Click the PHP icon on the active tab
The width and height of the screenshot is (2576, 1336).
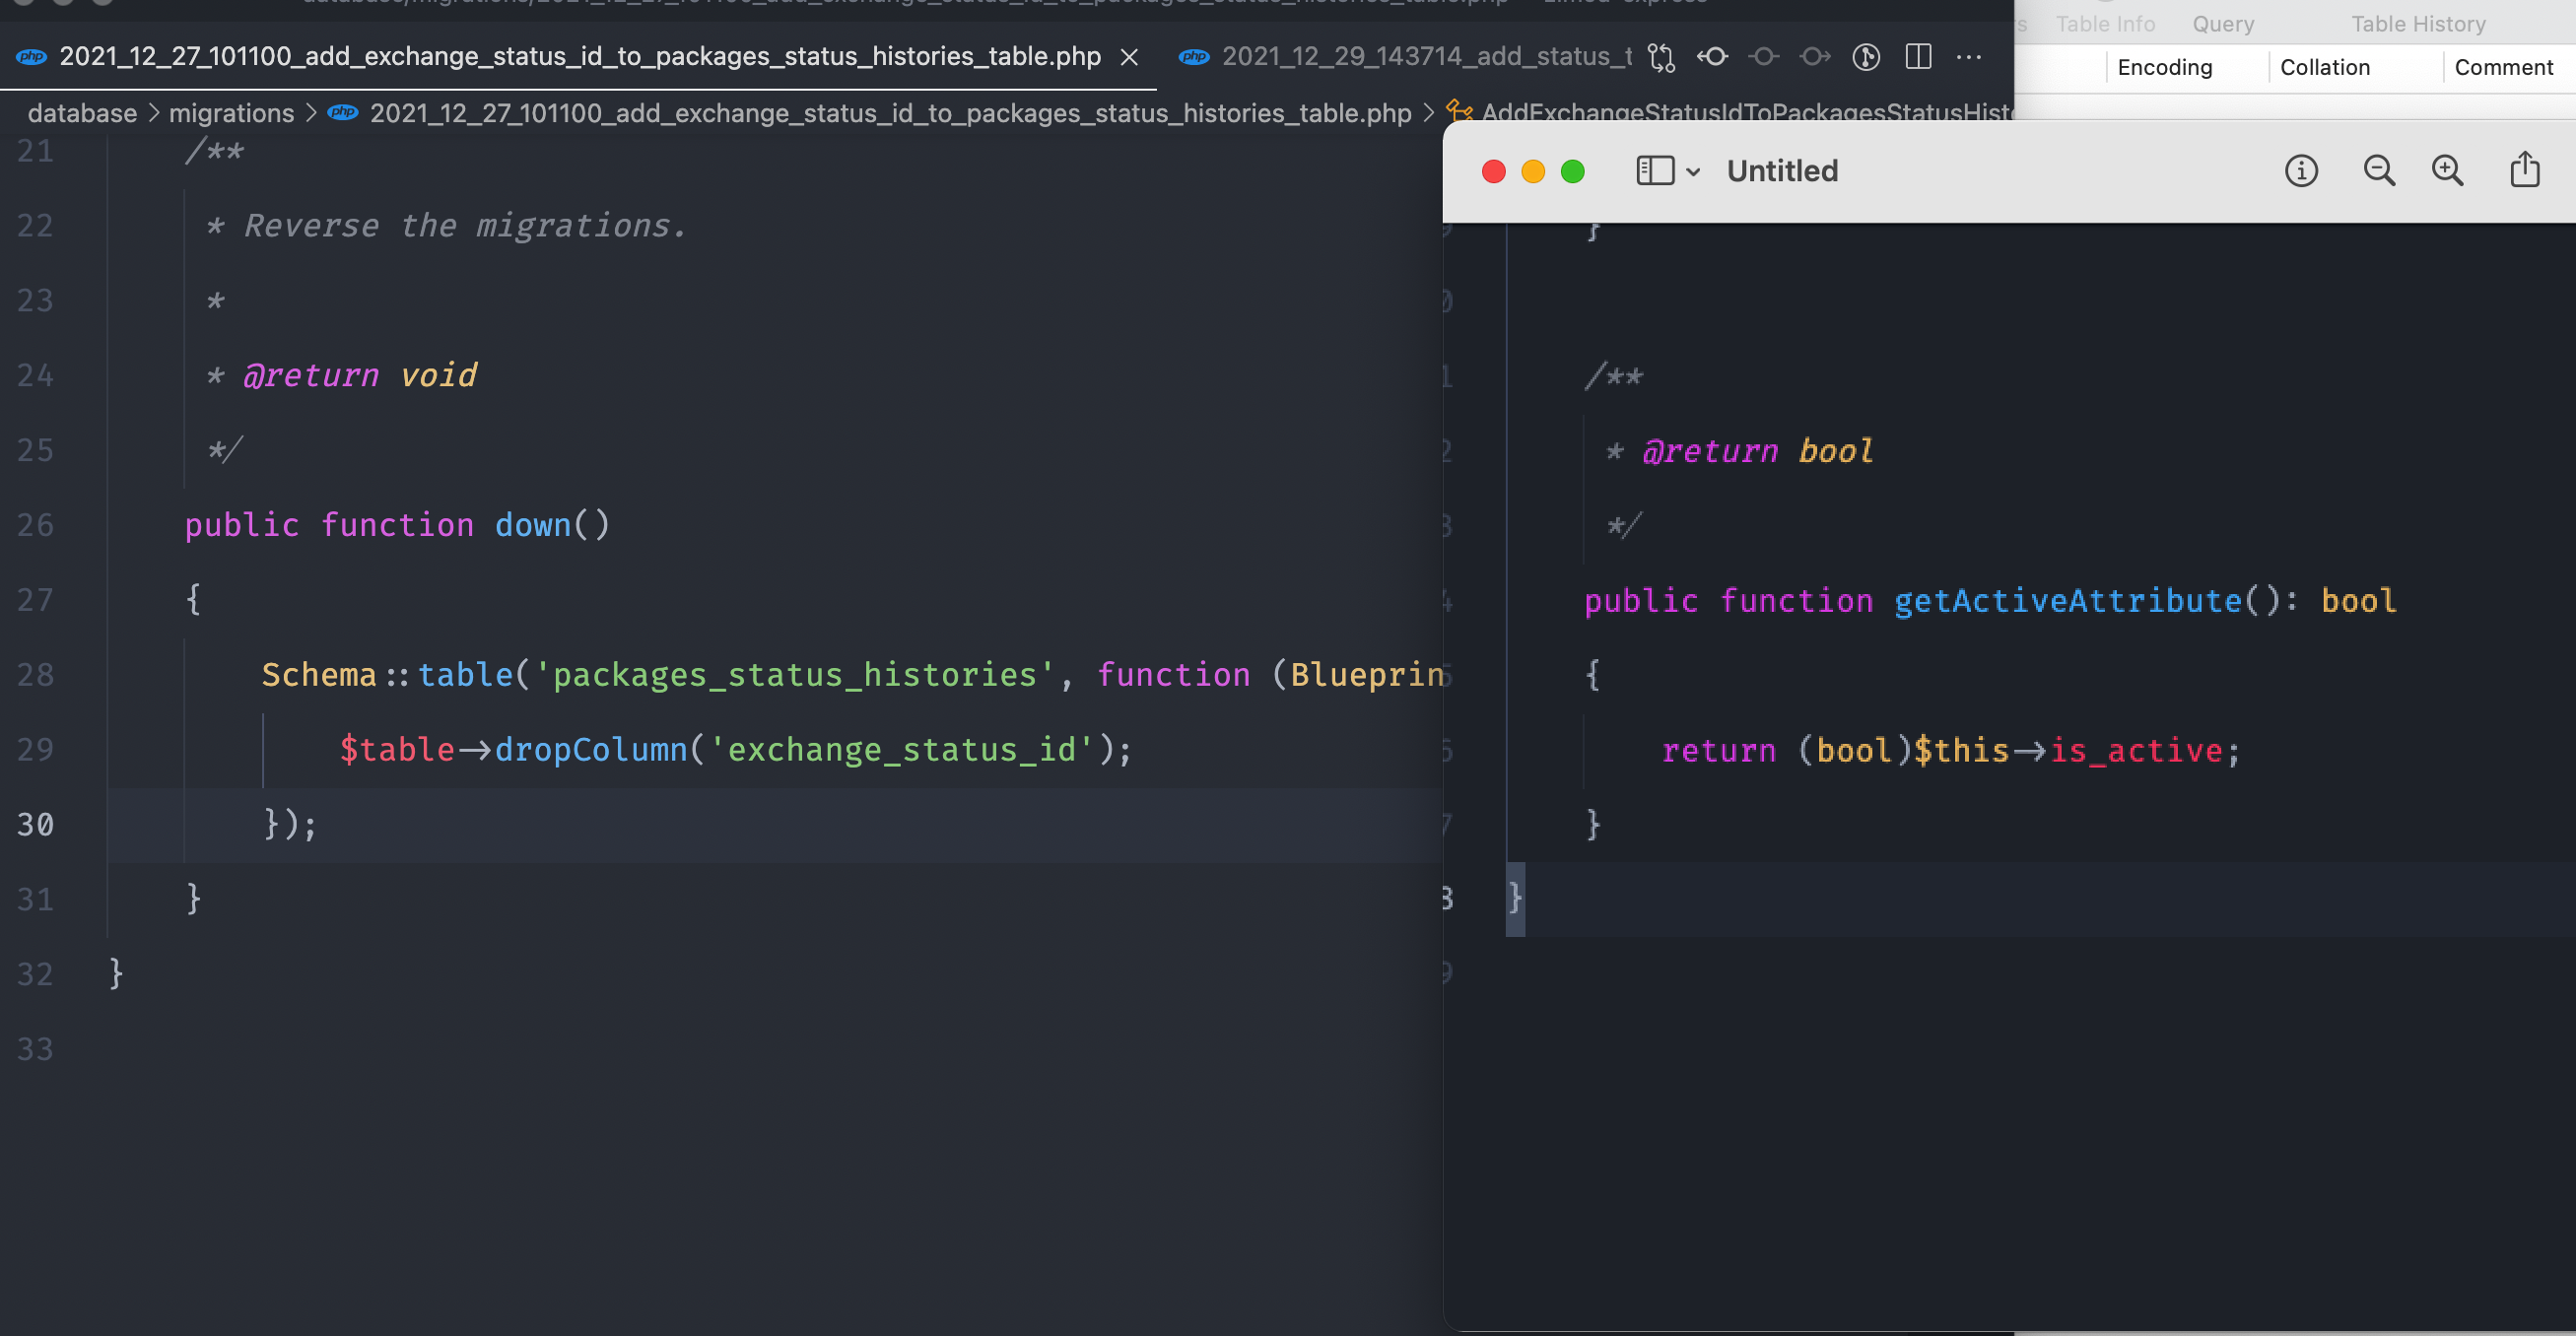[x=30, y=57]
